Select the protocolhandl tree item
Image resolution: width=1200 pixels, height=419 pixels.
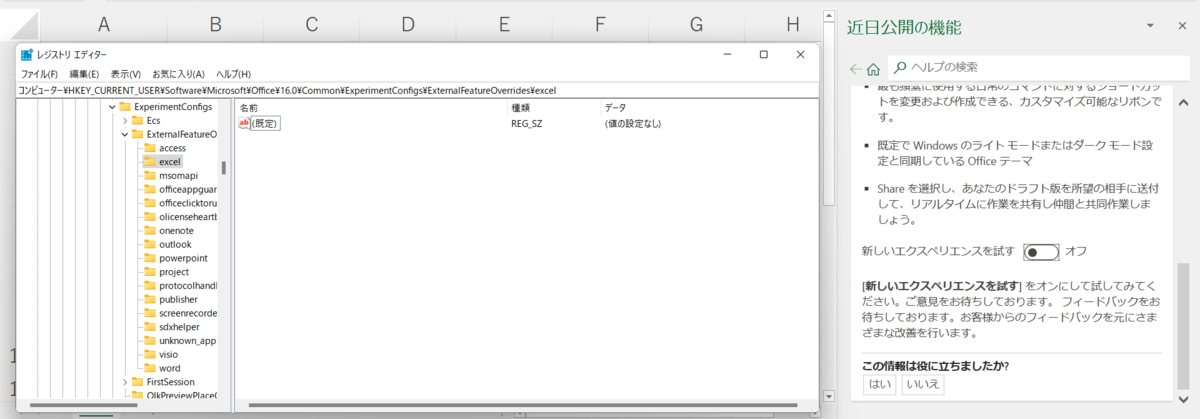coord(188,286)
